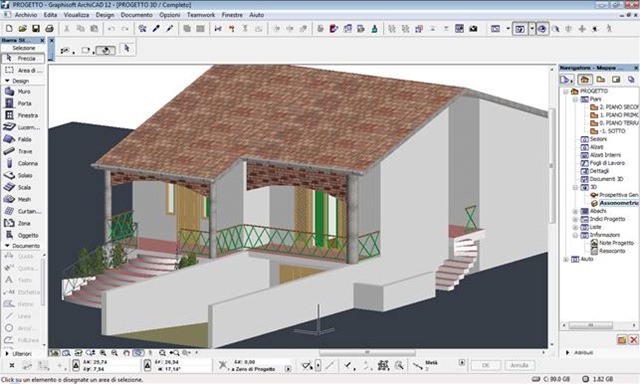This screenshot has width=640, height=384.
Task: Click the syringe inject parameters icon
Action: [170, 29]
